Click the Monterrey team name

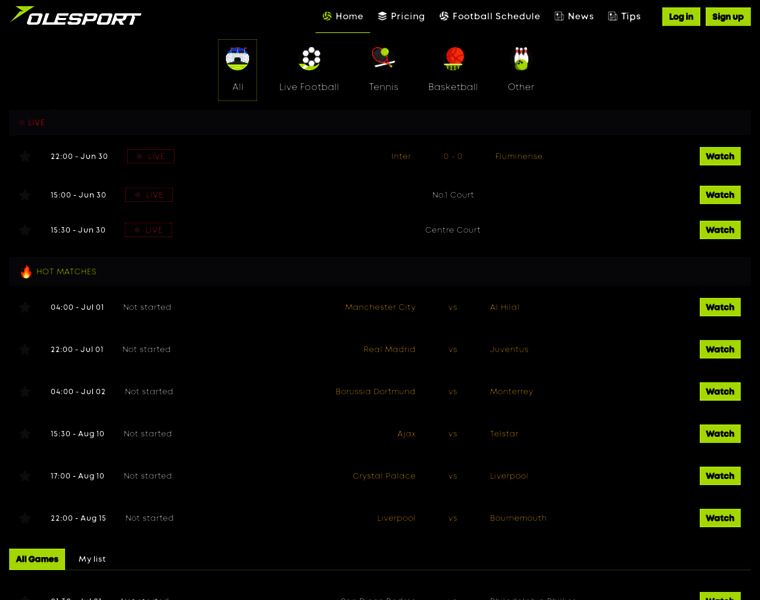tap(511, 392)
